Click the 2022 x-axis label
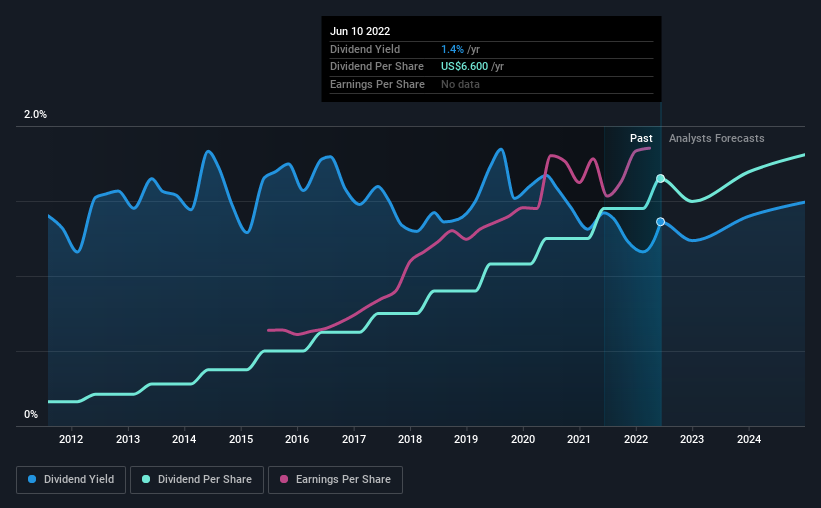This screenshot has height=508, width=821. [636, 439]
